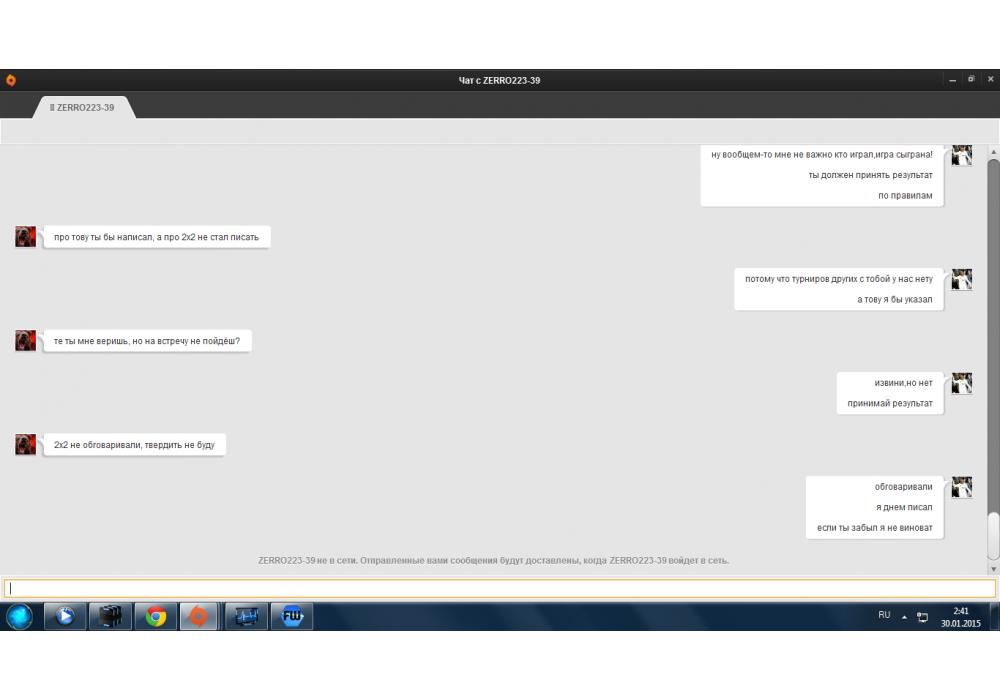
Task: Click the message input field
Action: (500, 588)
